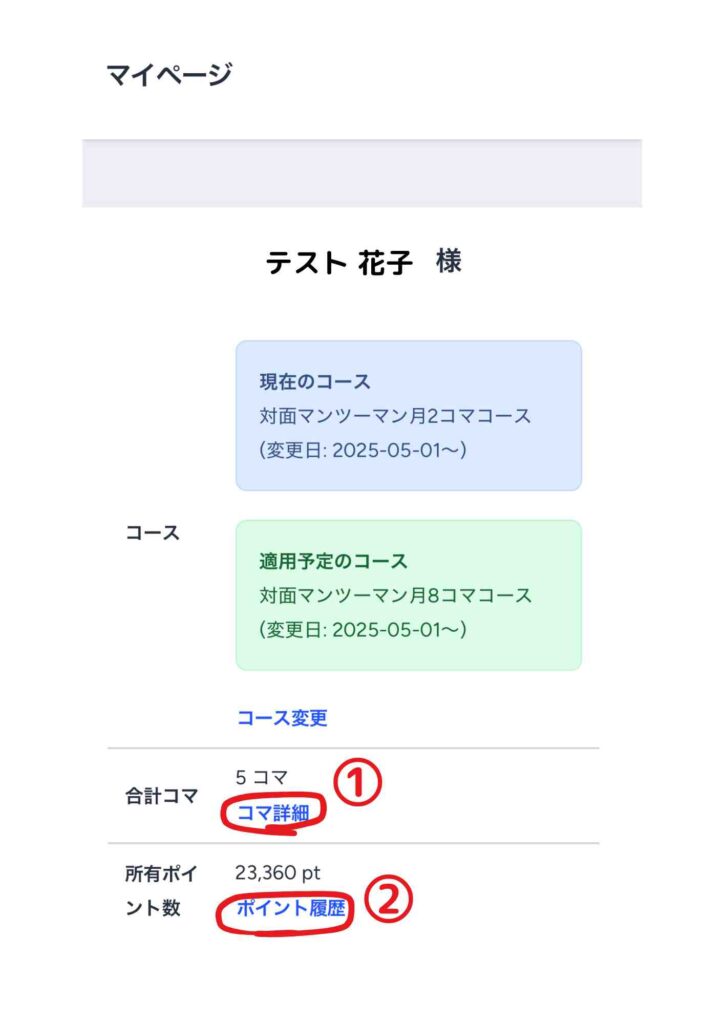Click the red circled number 1 annotation
The width and height of the screenshot is (724, 1024).
(x=357, y=782)
